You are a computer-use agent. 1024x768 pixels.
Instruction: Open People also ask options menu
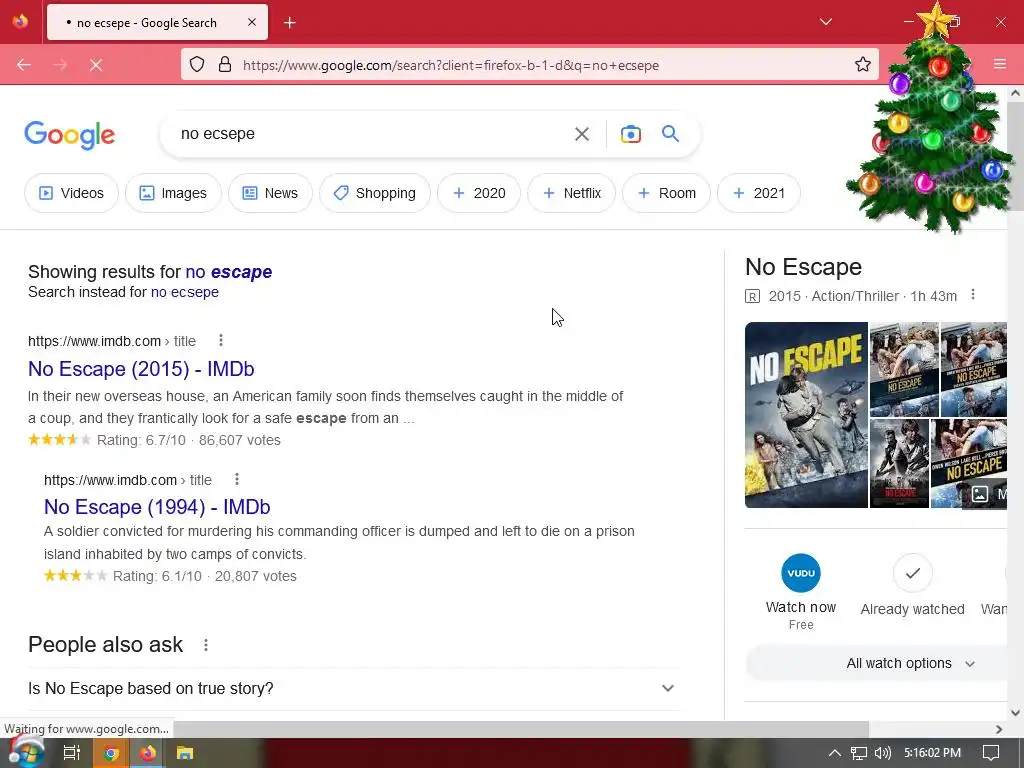pyautogui.click(x=206, y=645)
